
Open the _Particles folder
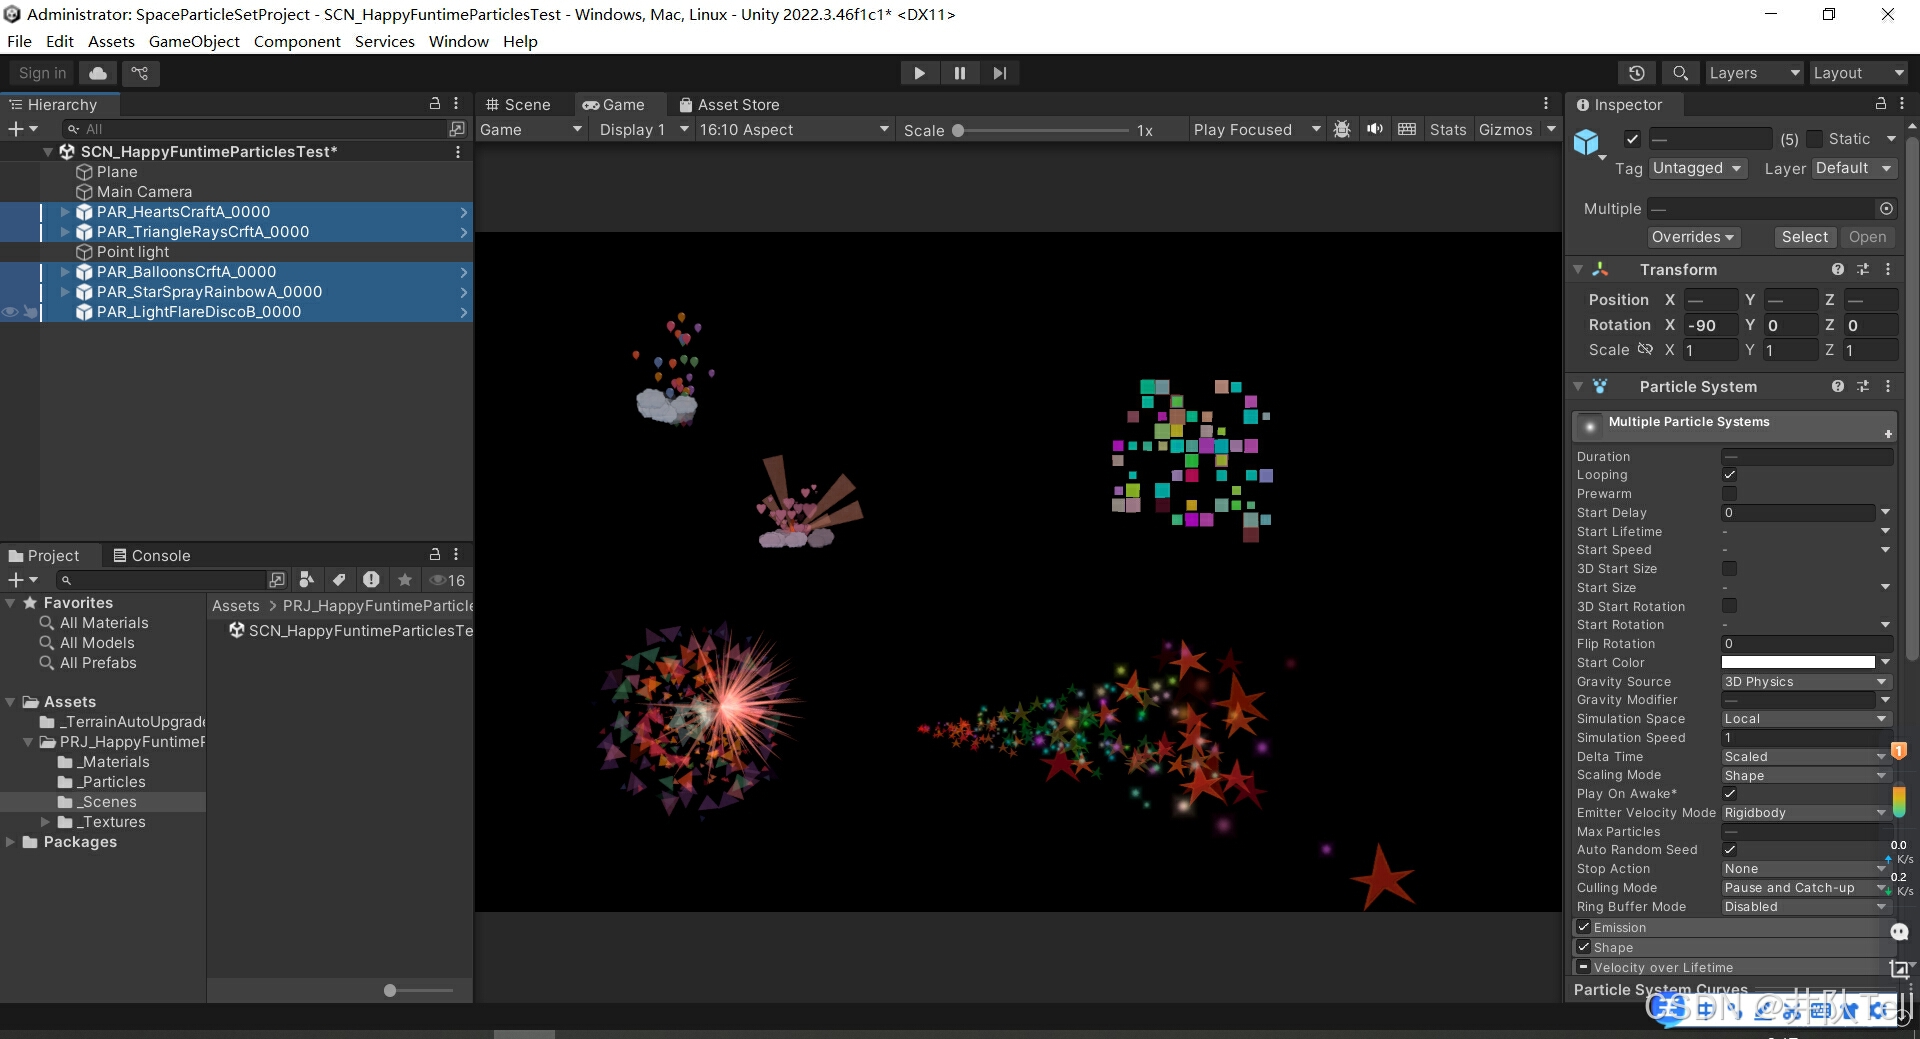(x=113, y=782)
